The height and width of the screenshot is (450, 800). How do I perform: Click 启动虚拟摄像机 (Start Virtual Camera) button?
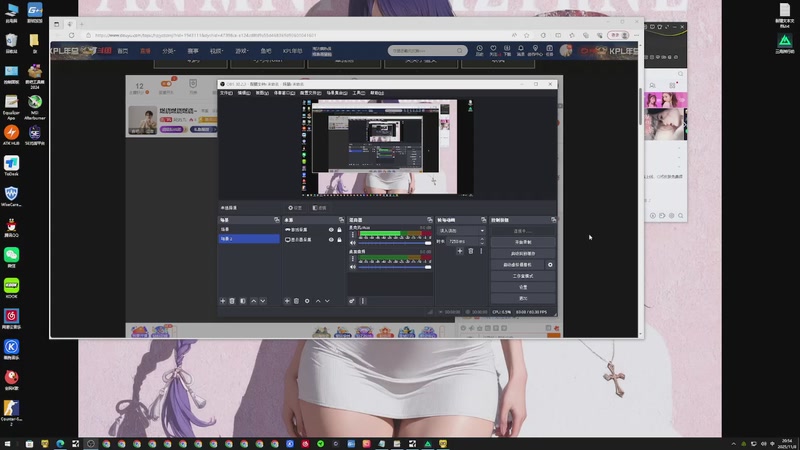[517, 265]
